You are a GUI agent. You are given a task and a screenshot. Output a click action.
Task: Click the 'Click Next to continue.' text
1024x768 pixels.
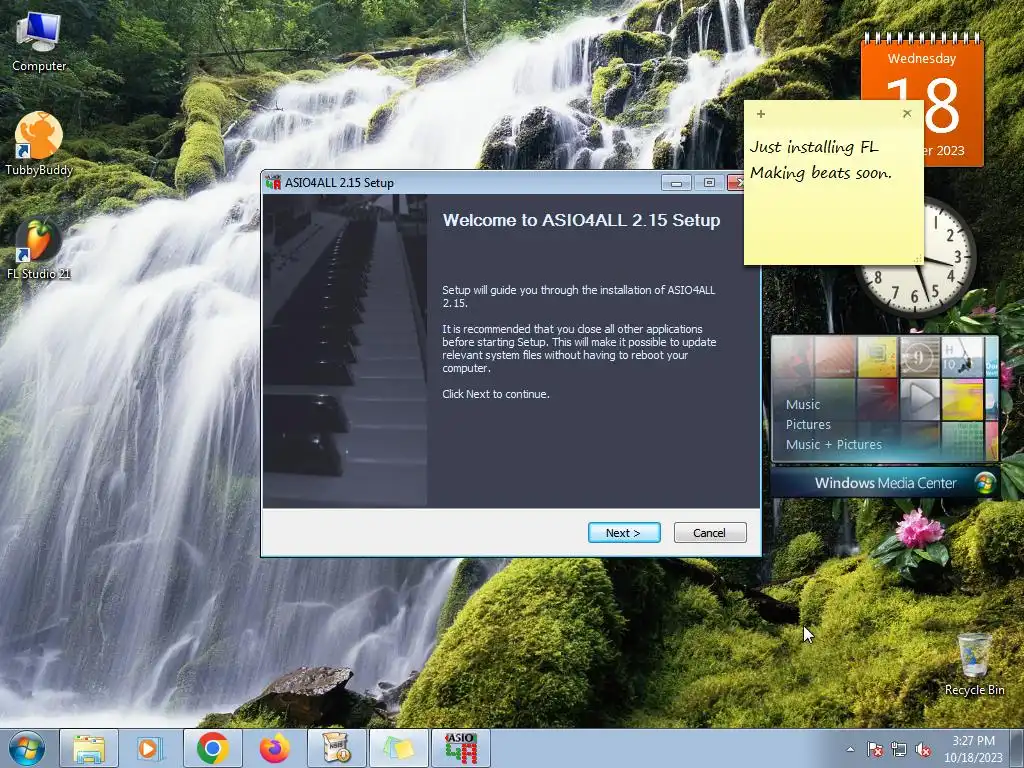click(x=496, y=394)
